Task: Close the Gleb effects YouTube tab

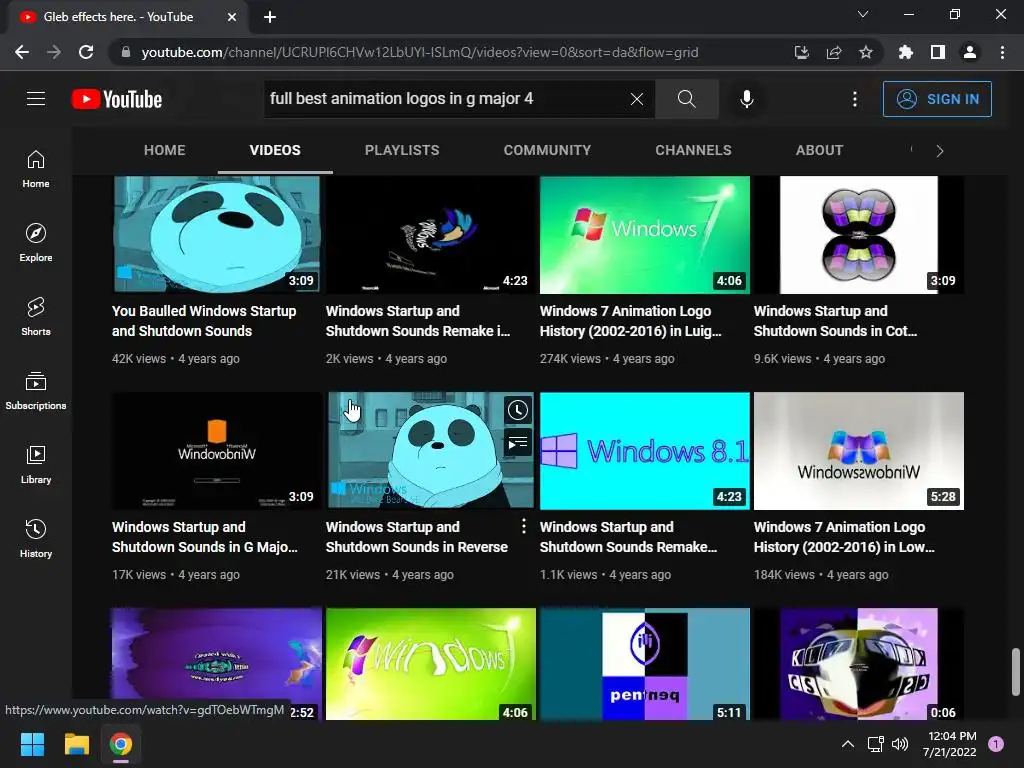Action: [232, 17]
